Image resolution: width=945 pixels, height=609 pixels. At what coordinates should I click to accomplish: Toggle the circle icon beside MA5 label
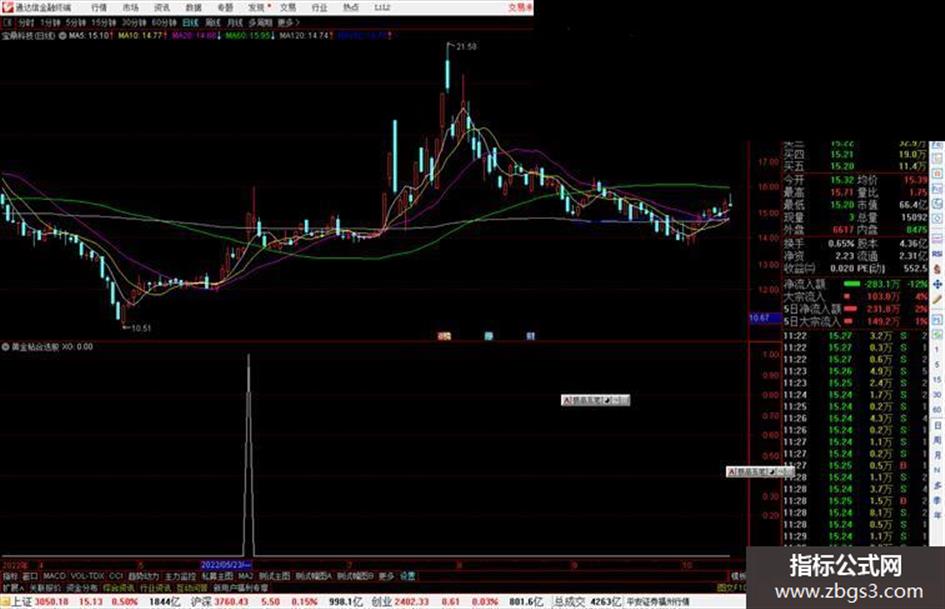(63, 36)
